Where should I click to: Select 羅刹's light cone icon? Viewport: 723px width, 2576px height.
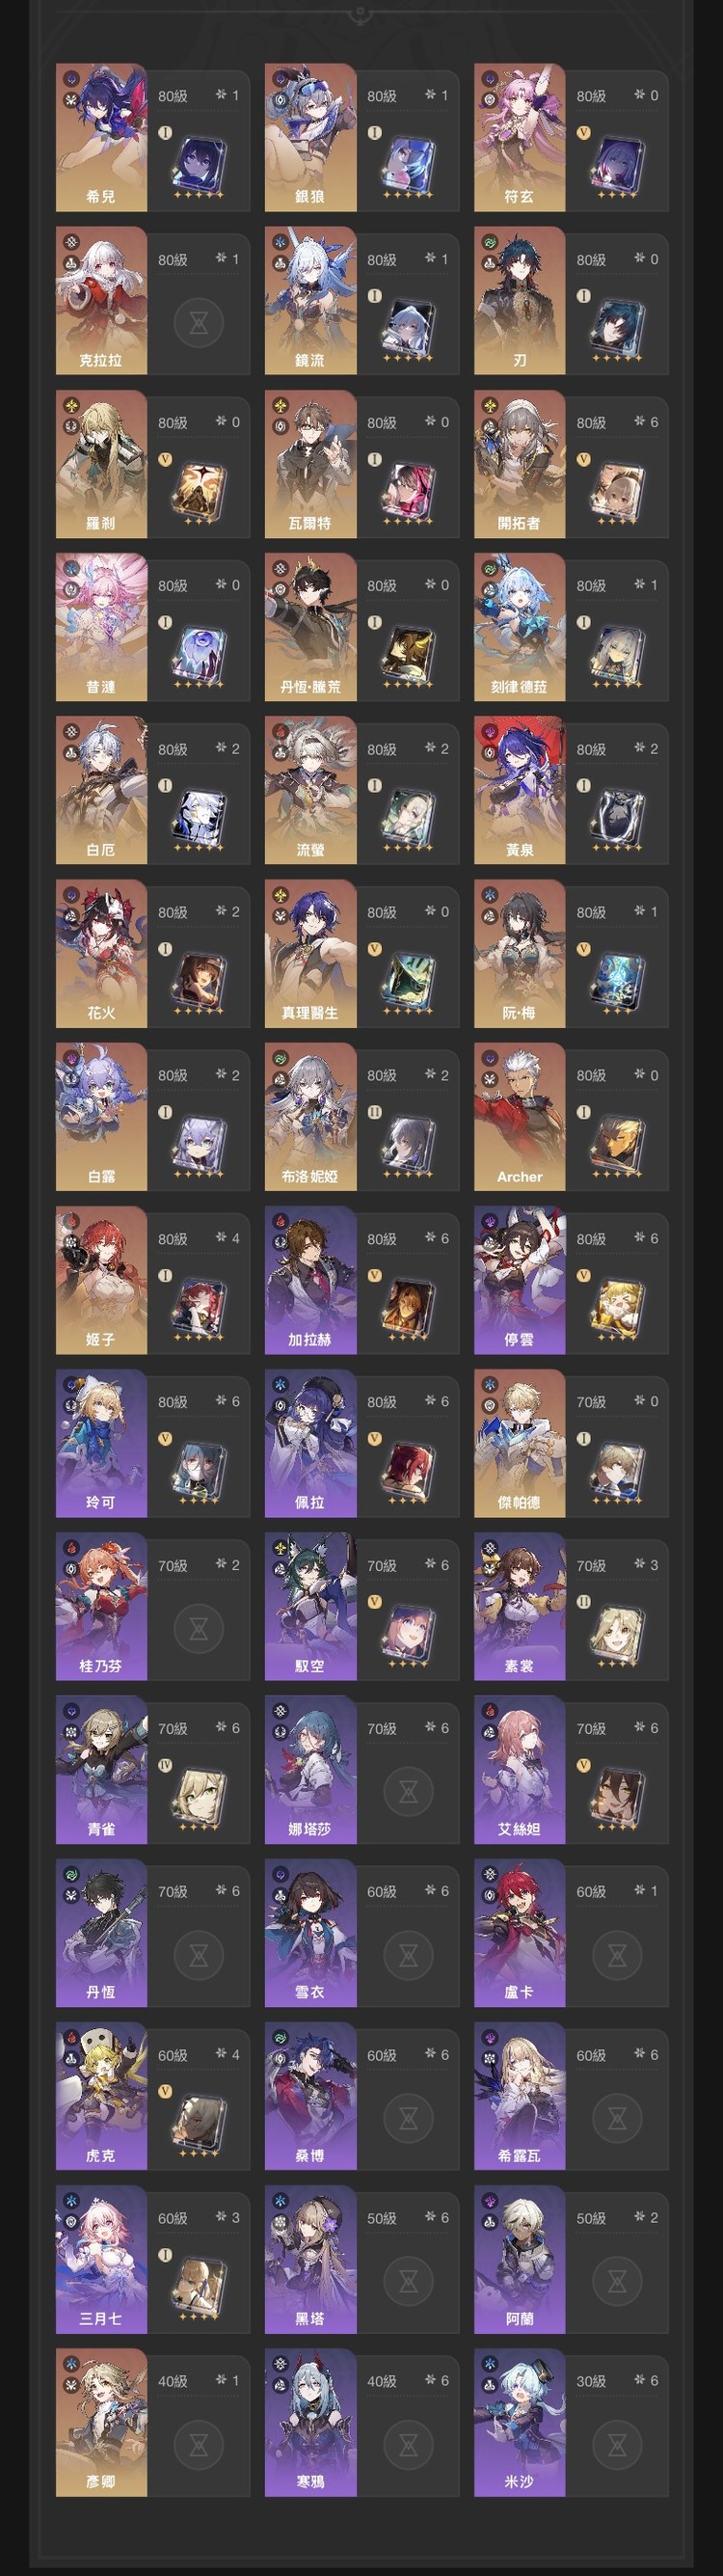point(199,489)
